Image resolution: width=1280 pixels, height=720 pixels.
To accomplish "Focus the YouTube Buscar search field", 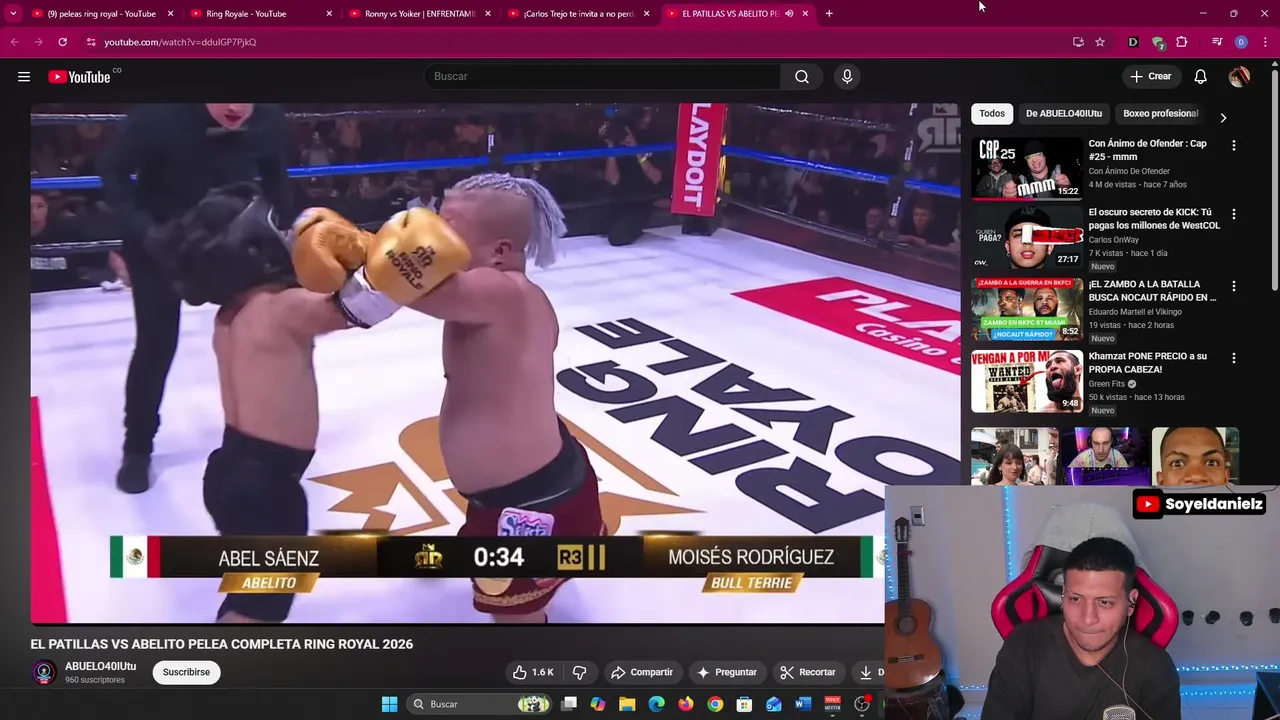I will [603, 77].
